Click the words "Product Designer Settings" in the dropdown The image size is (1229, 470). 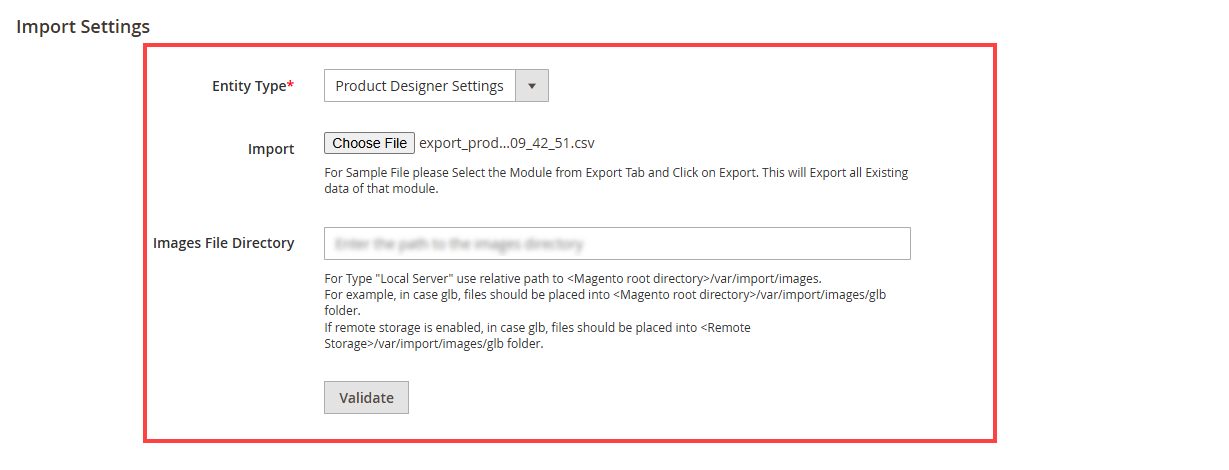tap(419, 86)
